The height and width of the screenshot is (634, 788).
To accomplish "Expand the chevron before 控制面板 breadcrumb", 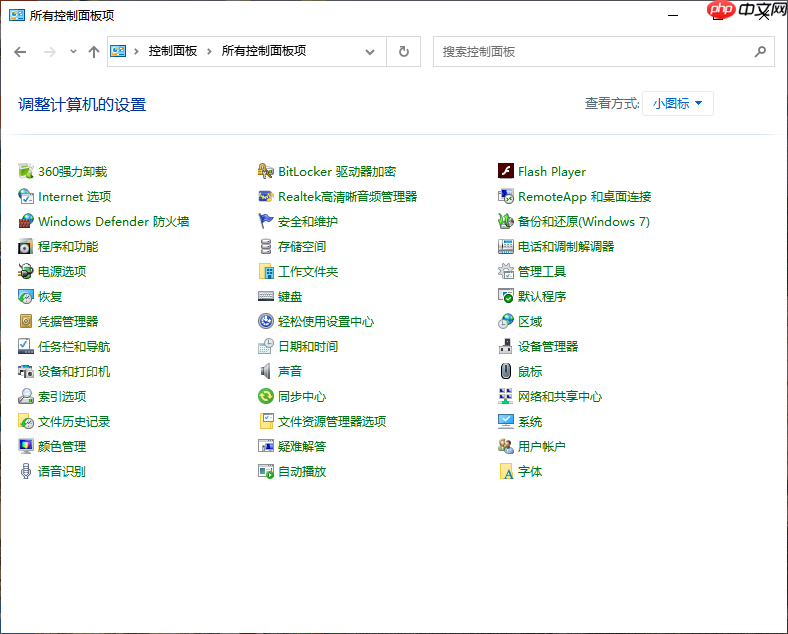I will 136,51.
